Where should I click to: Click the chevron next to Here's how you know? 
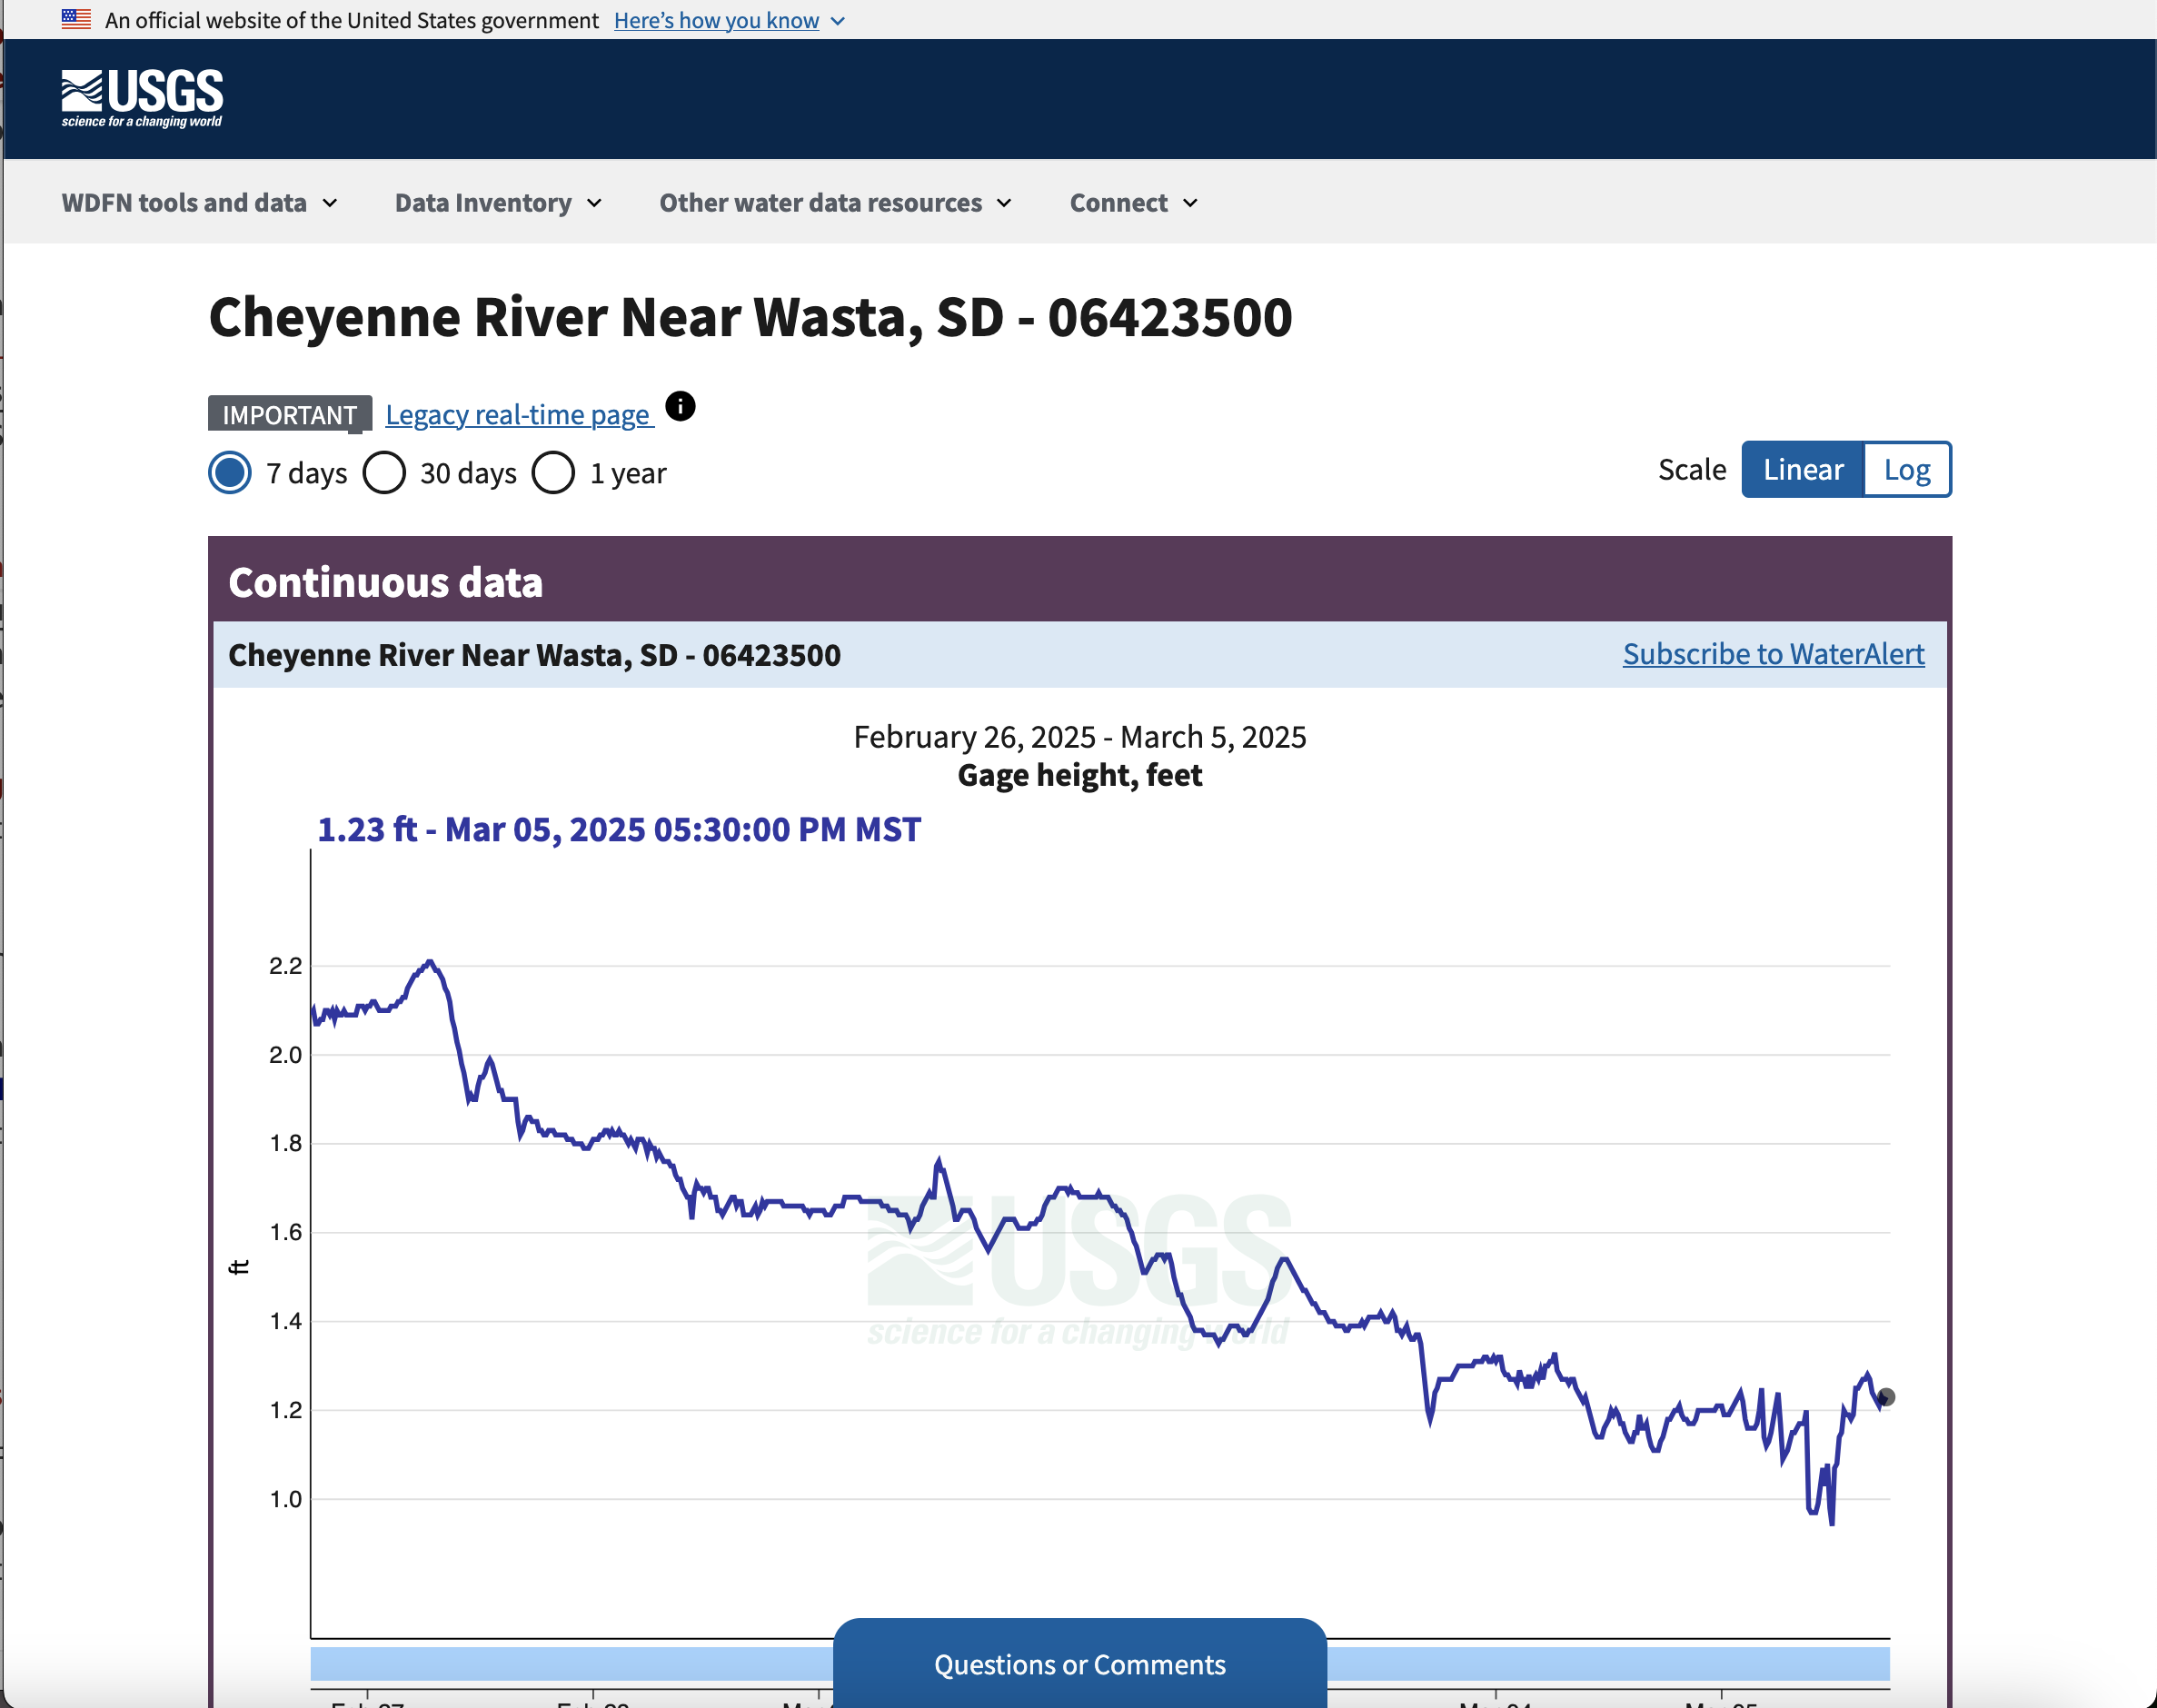838,21
